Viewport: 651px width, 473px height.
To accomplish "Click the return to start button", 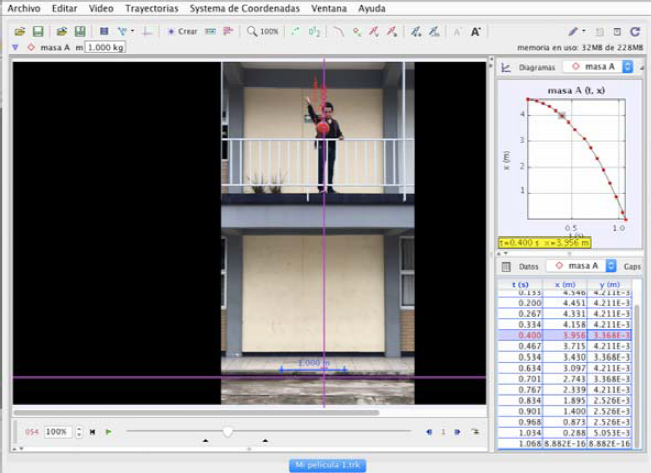I will 93,432.
